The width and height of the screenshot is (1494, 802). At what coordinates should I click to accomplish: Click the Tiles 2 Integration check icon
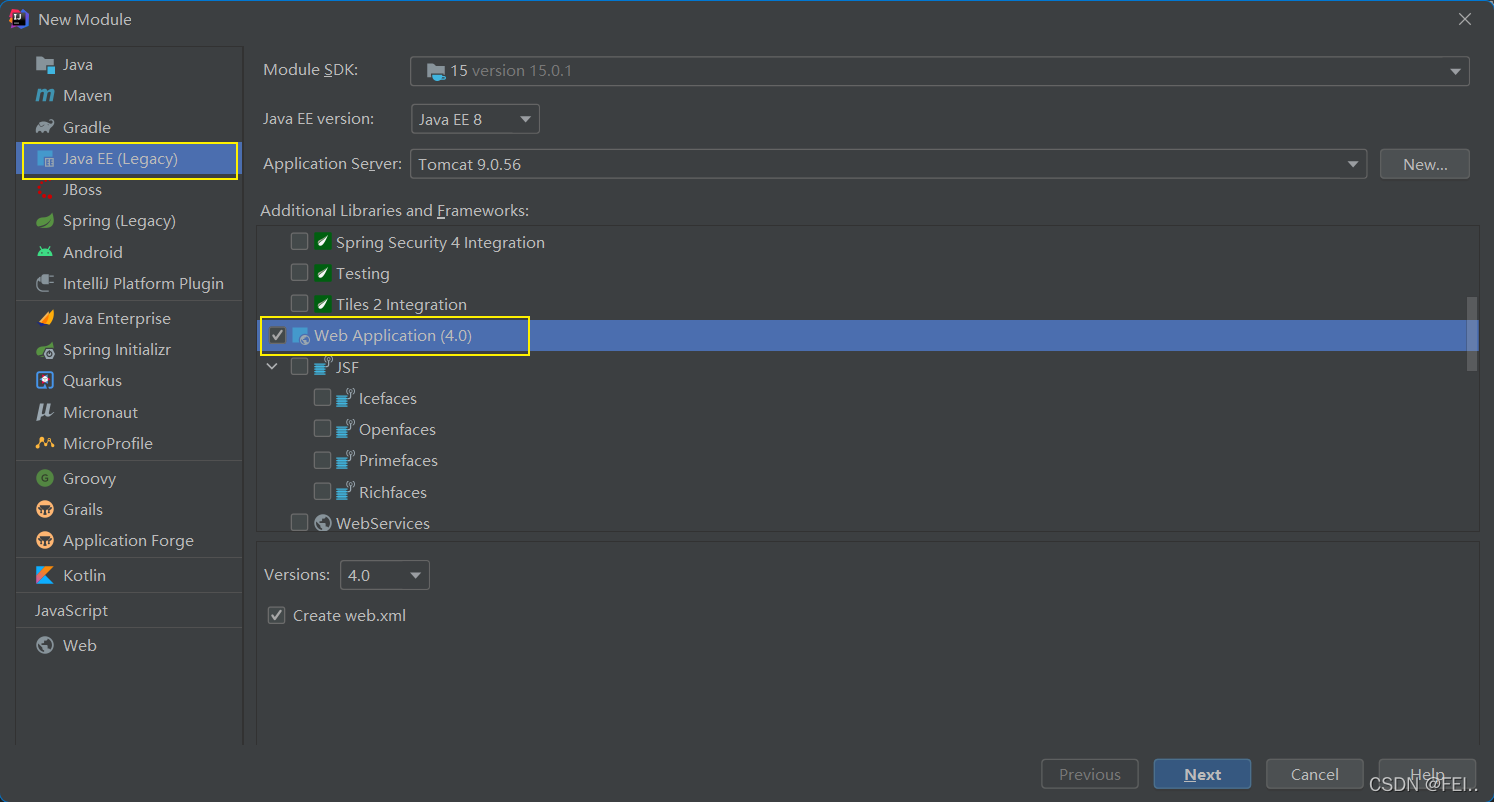coord(323,304)
